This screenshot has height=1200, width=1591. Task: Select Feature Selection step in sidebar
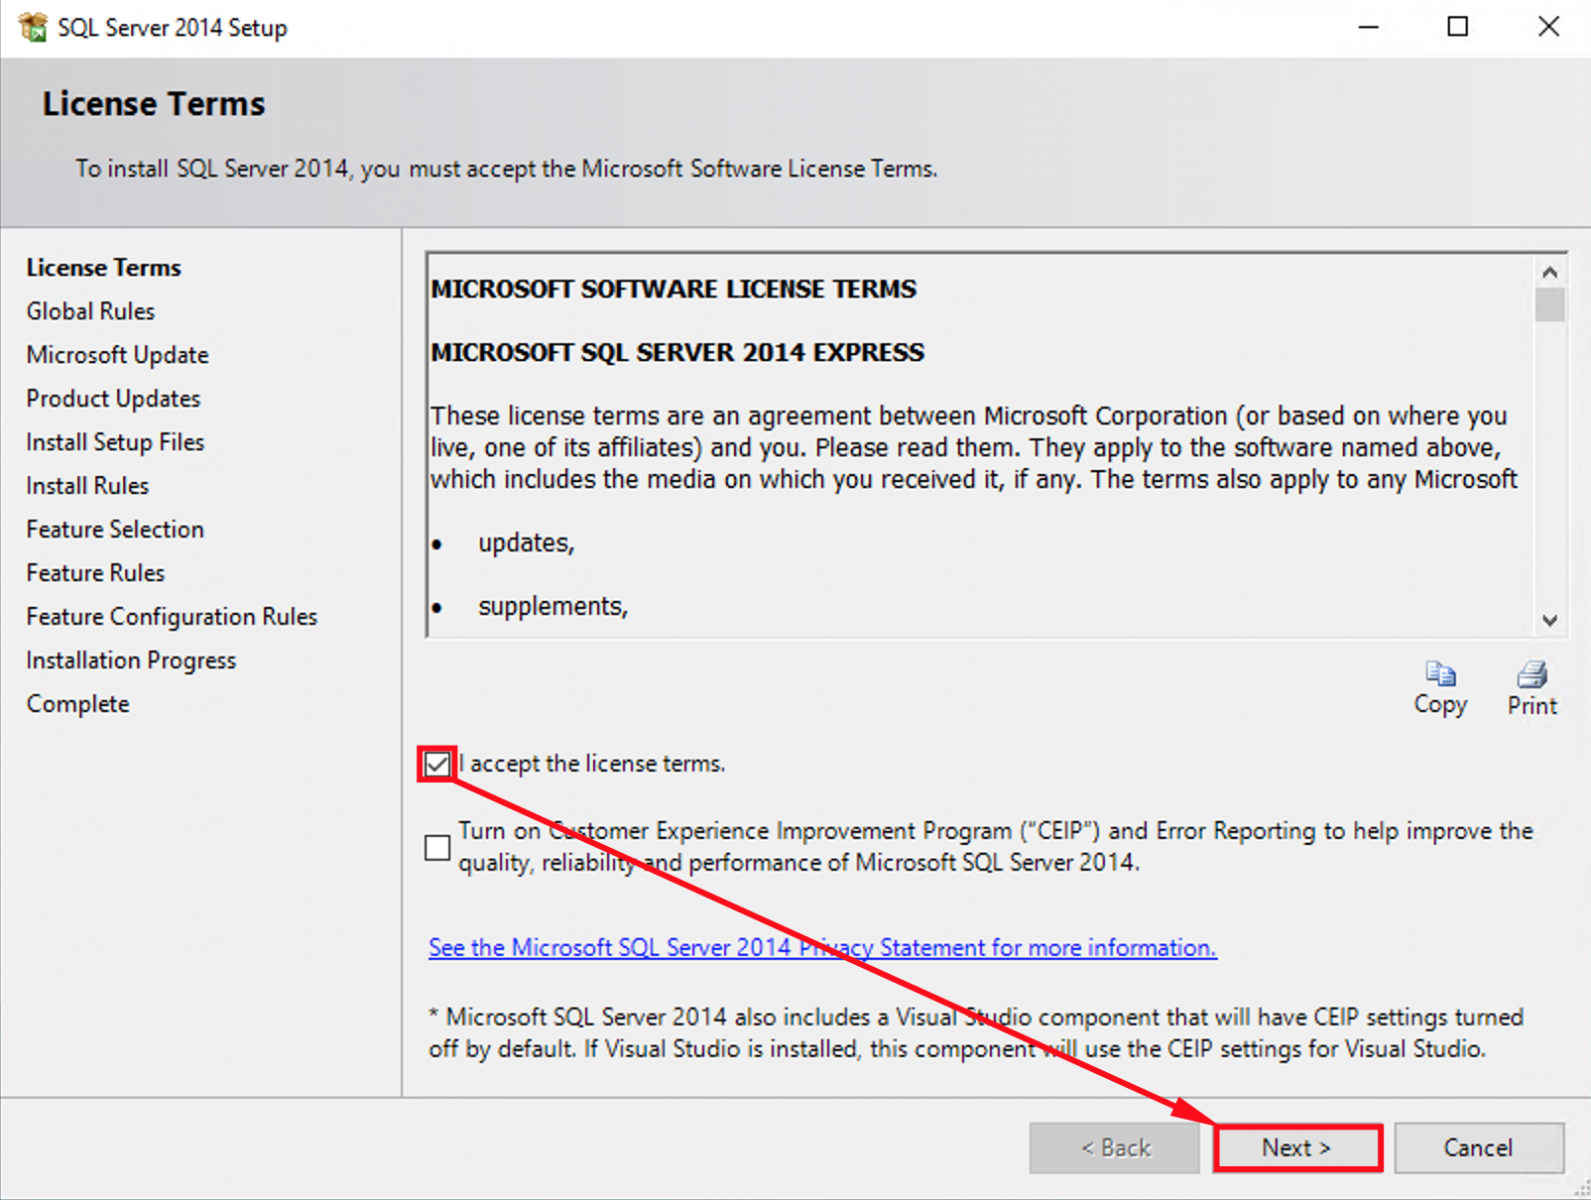point(115,529)
